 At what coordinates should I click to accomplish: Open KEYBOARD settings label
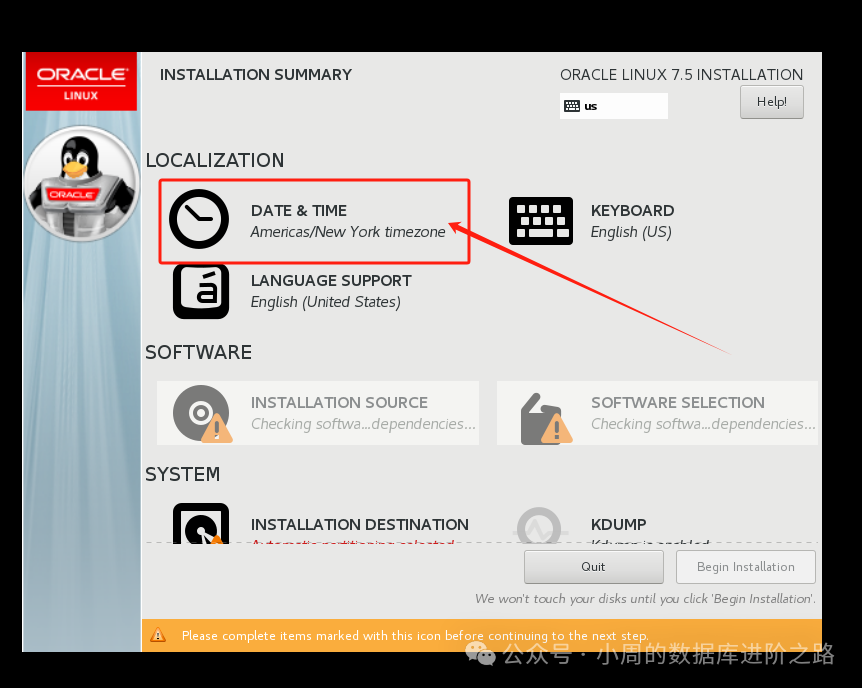632,211
